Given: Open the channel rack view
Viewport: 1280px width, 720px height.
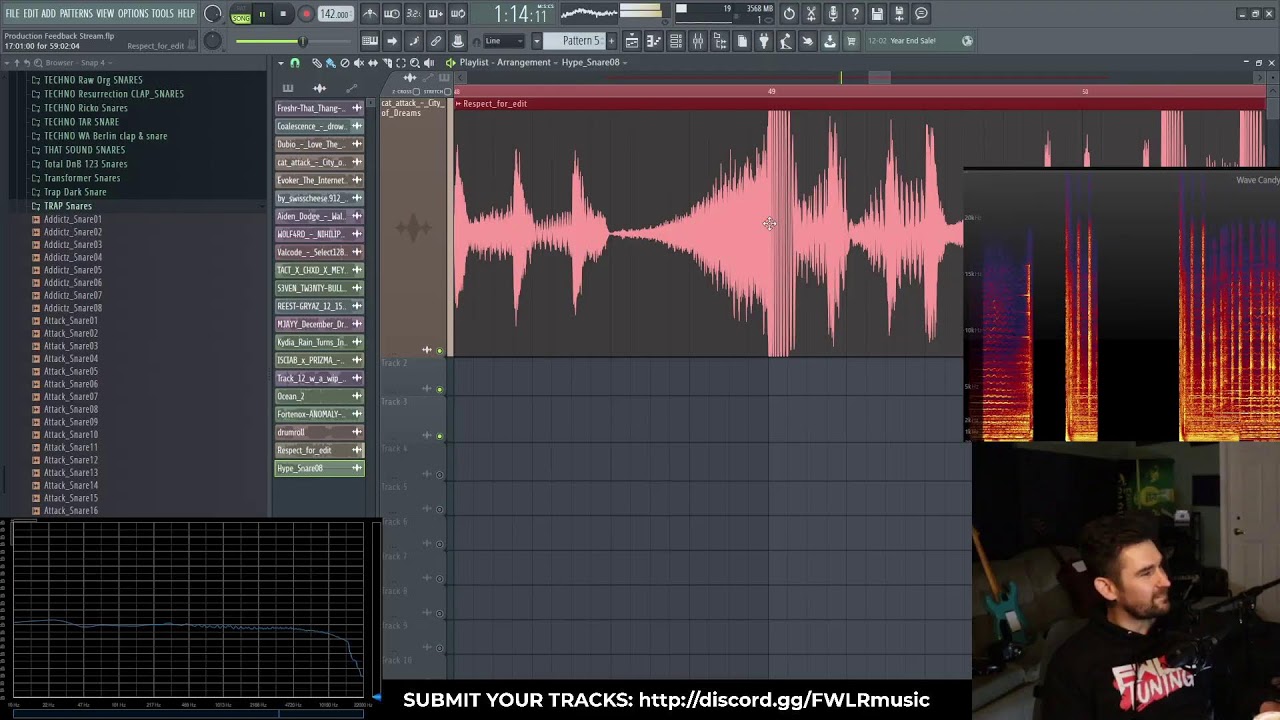Looking at the screenshot, I should coord(676,41).
